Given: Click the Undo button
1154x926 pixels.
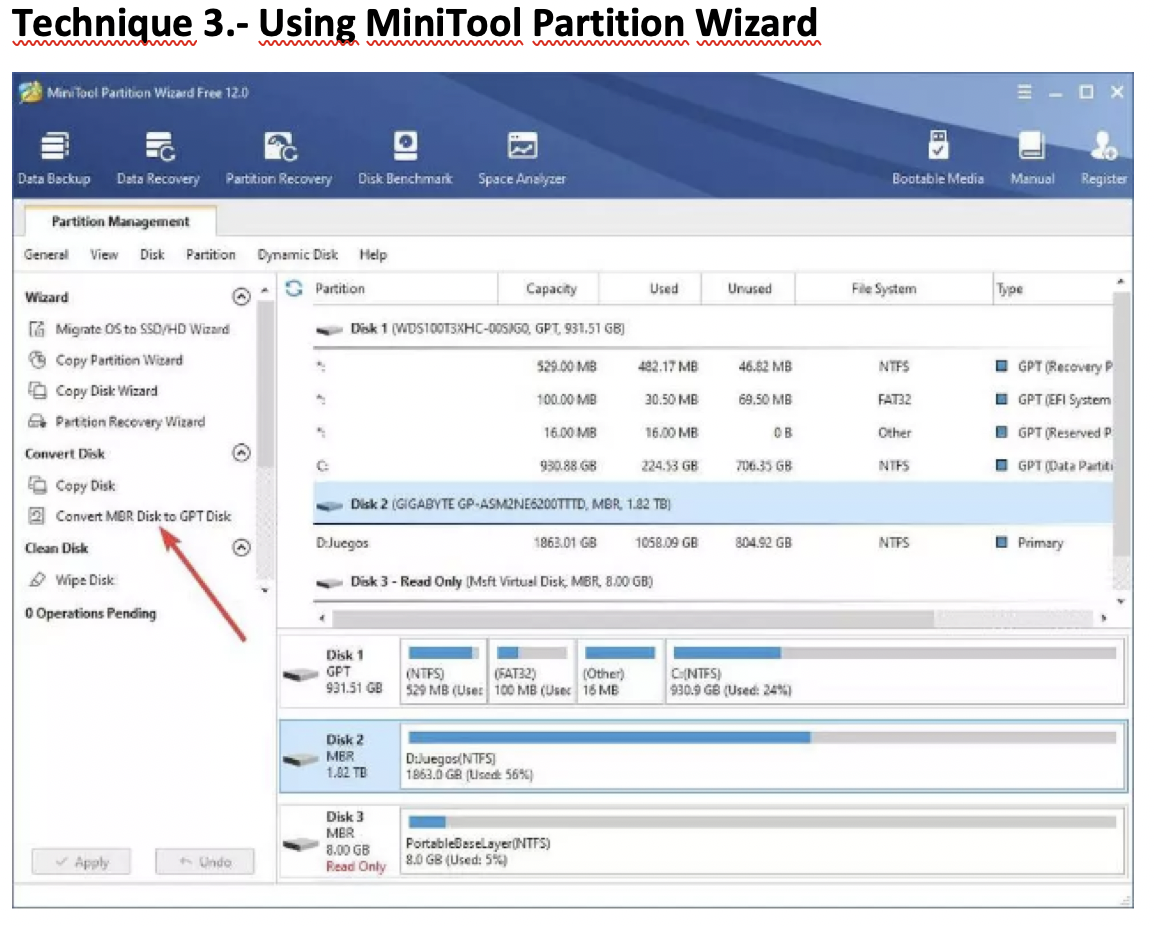Looking at the screenshot, I should click(x=205, y=861).
